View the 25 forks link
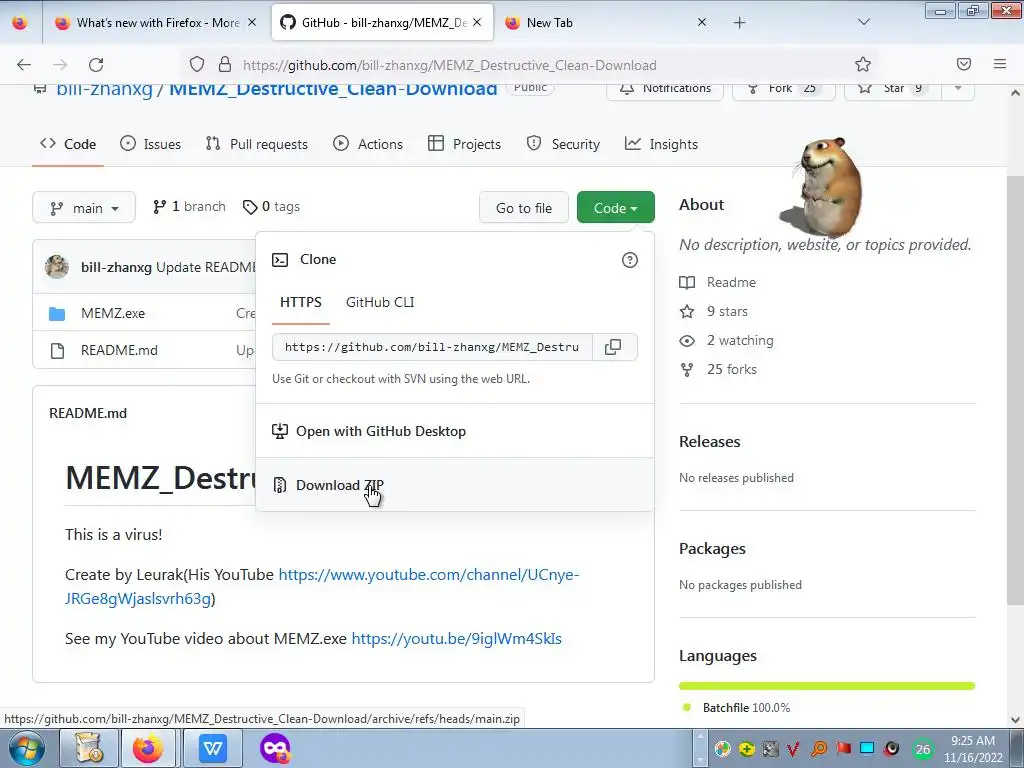Image resolution: width=1024 pixels, height=768 pixels. (x=718, y=370)
